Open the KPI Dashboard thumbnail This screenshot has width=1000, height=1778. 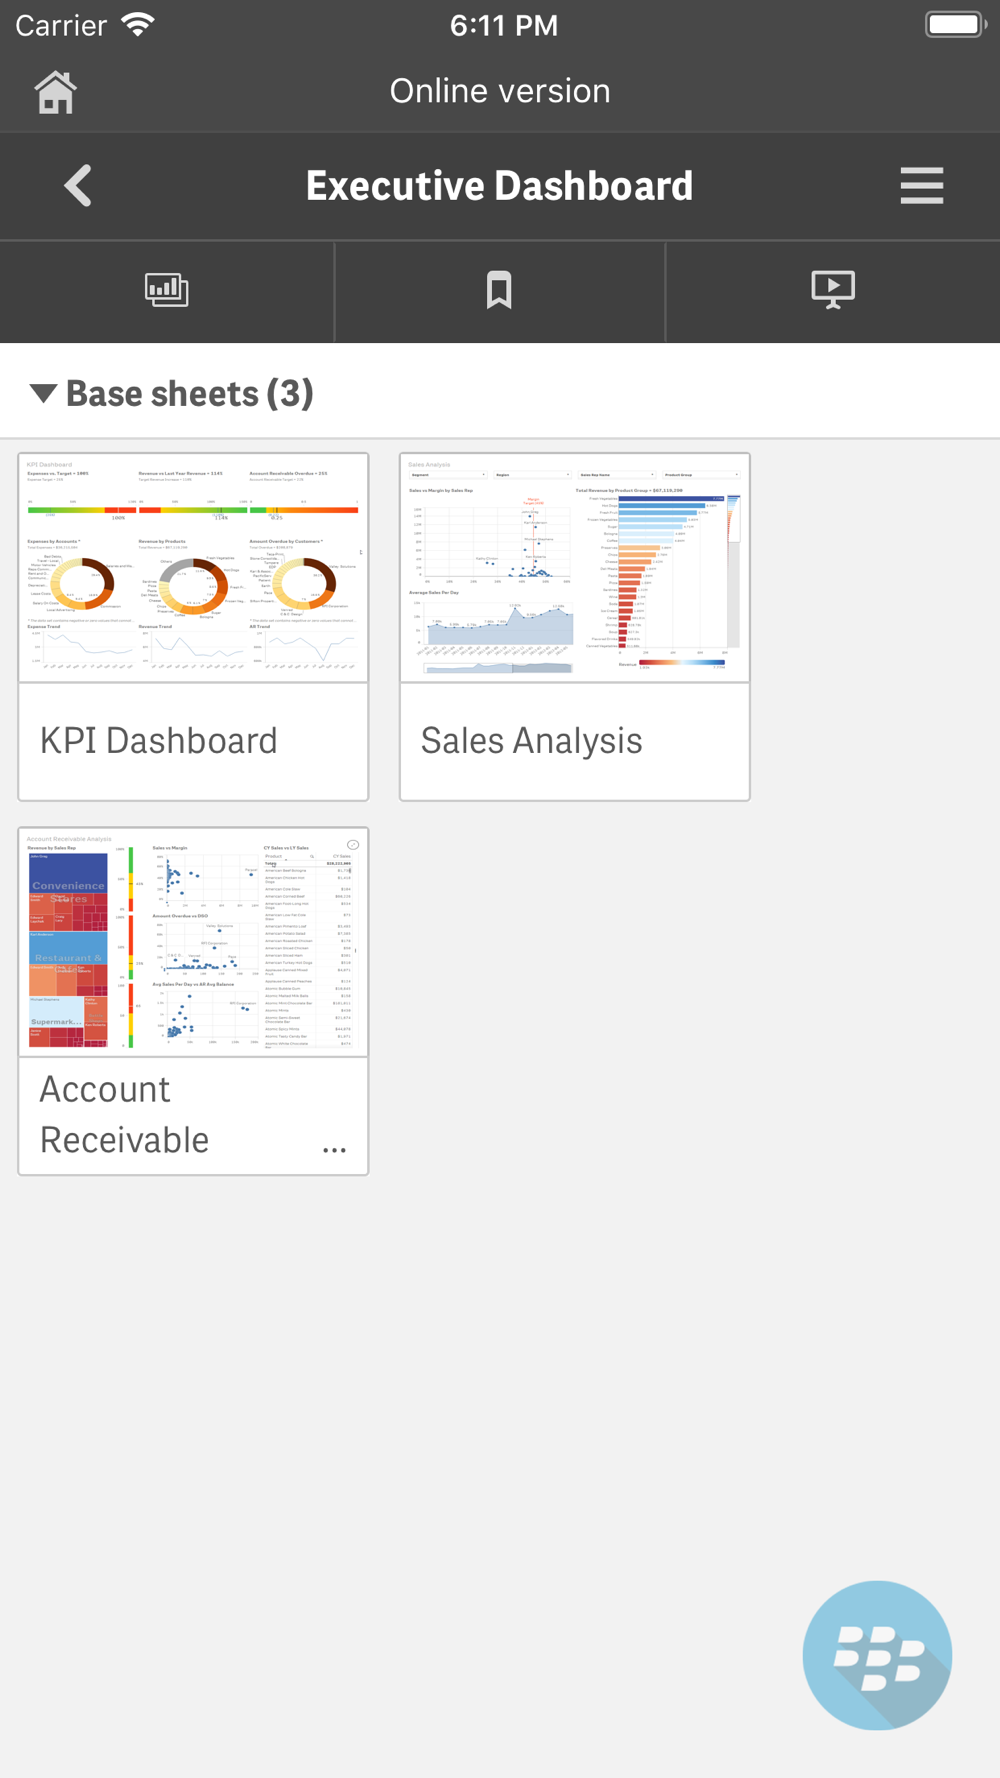click(x=193, y=568)
